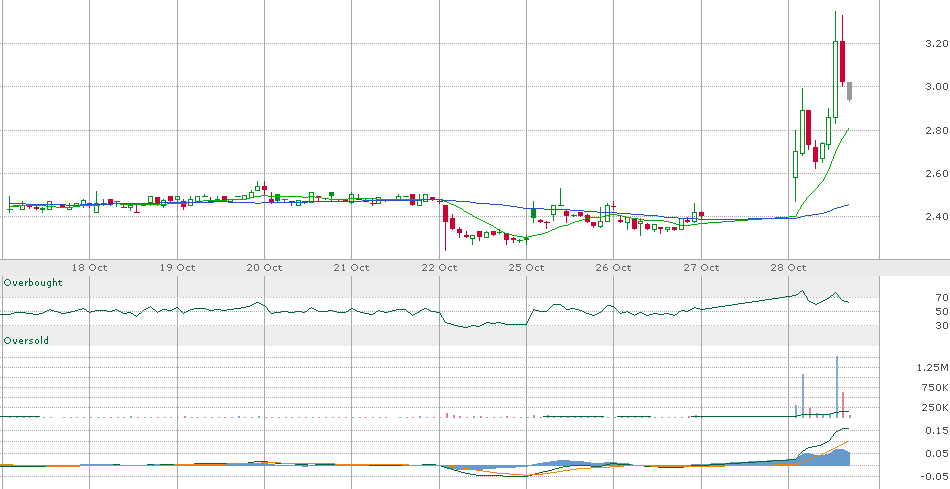The height and width of the screenshot is (489, 950).
Task: Click the 26 Oct date label
Action: (614, 267)
